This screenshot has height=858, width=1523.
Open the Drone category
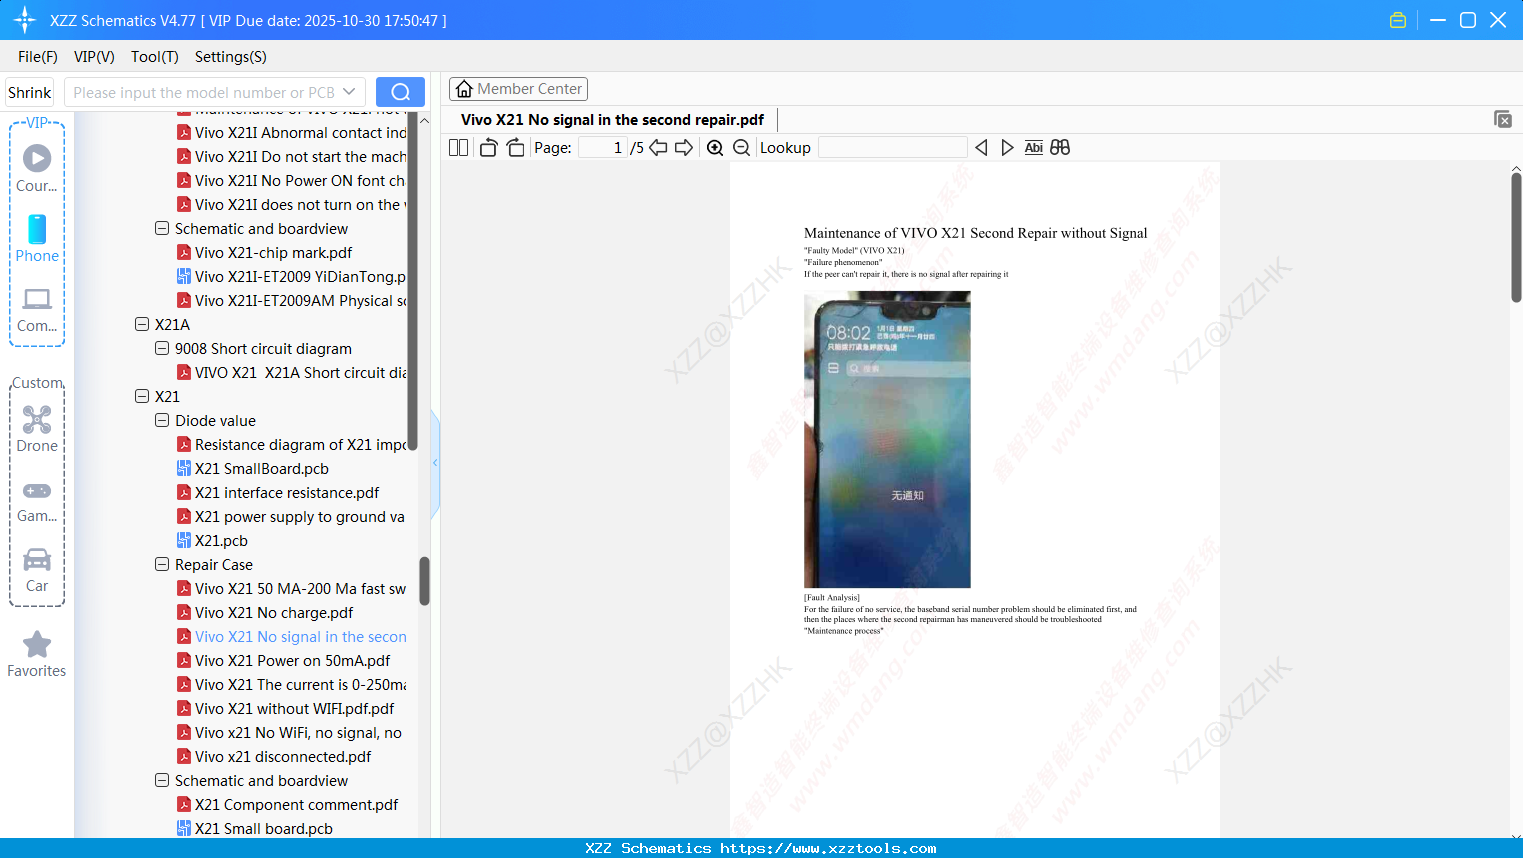[37, 428]
